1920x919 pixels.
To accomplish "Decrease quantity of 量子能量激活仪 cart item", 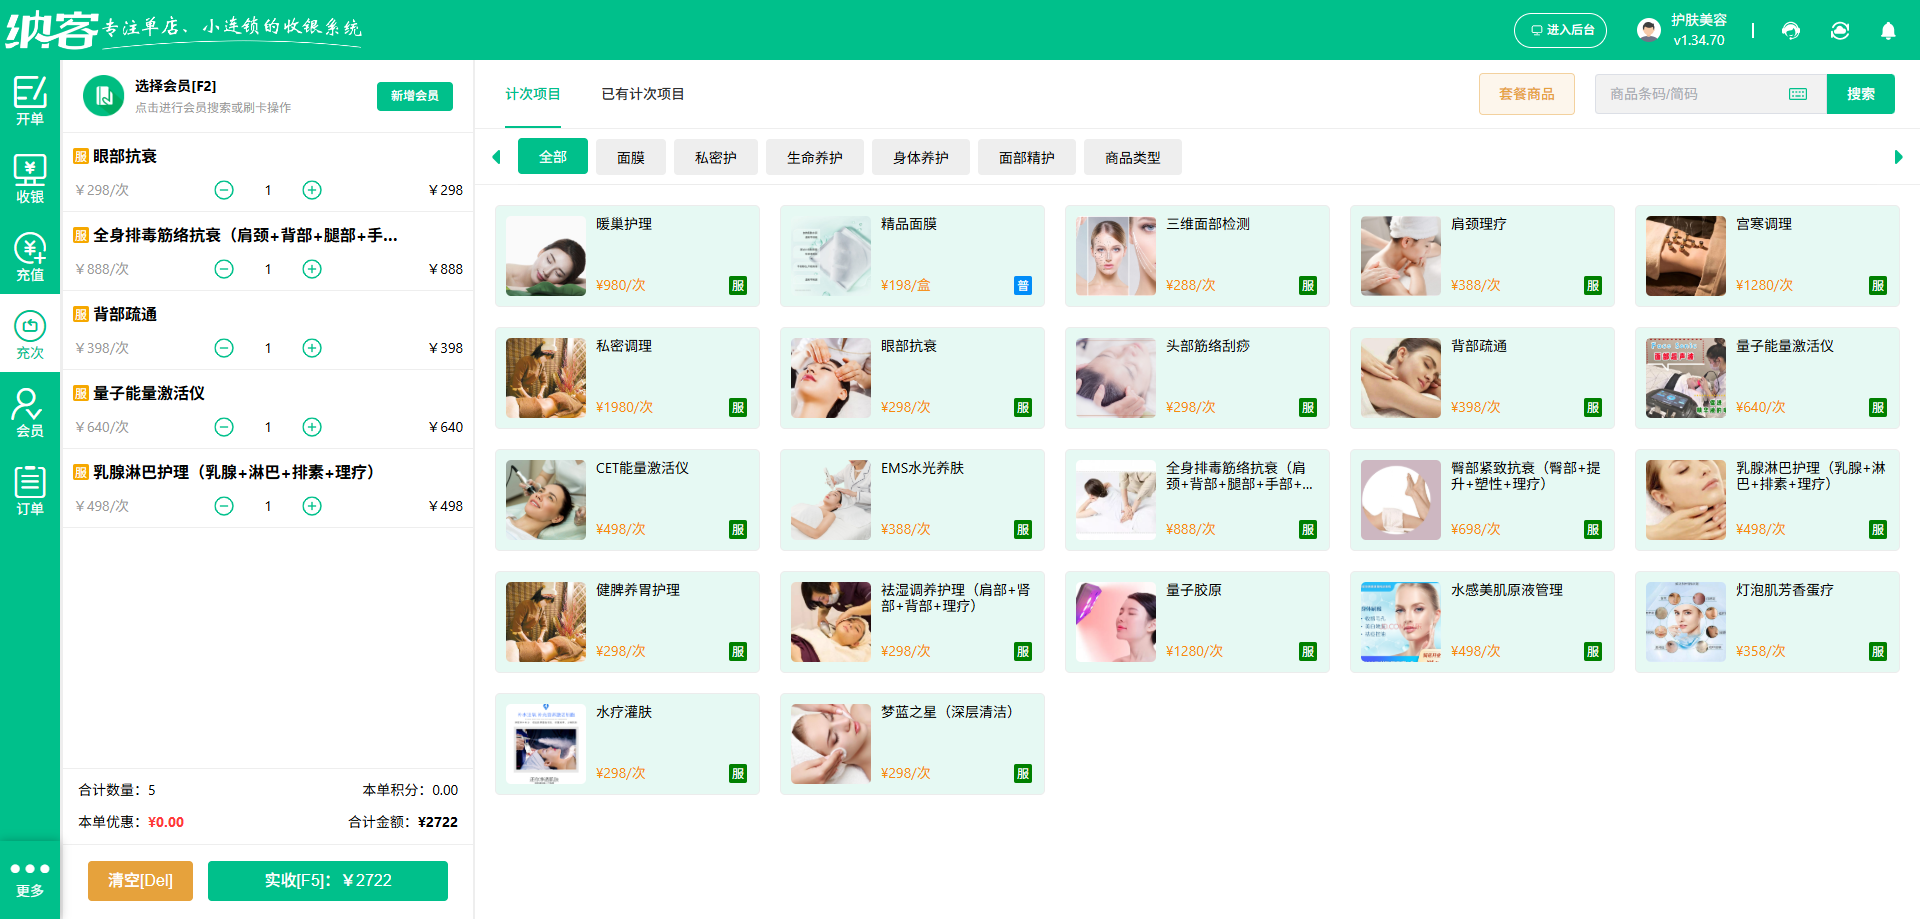I will (x=224, y=427).
